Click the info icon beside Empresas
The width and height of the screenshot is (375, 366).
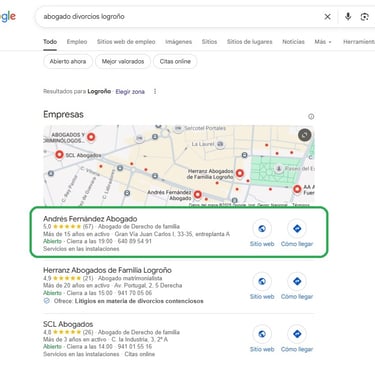pos(311,116)
